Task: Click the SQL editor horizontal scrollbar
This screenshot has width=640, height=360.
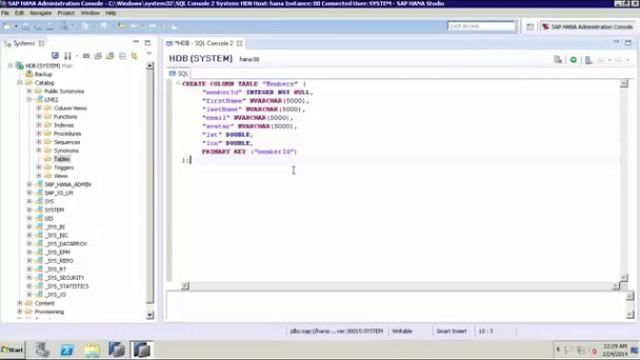Action: [400, 286]
